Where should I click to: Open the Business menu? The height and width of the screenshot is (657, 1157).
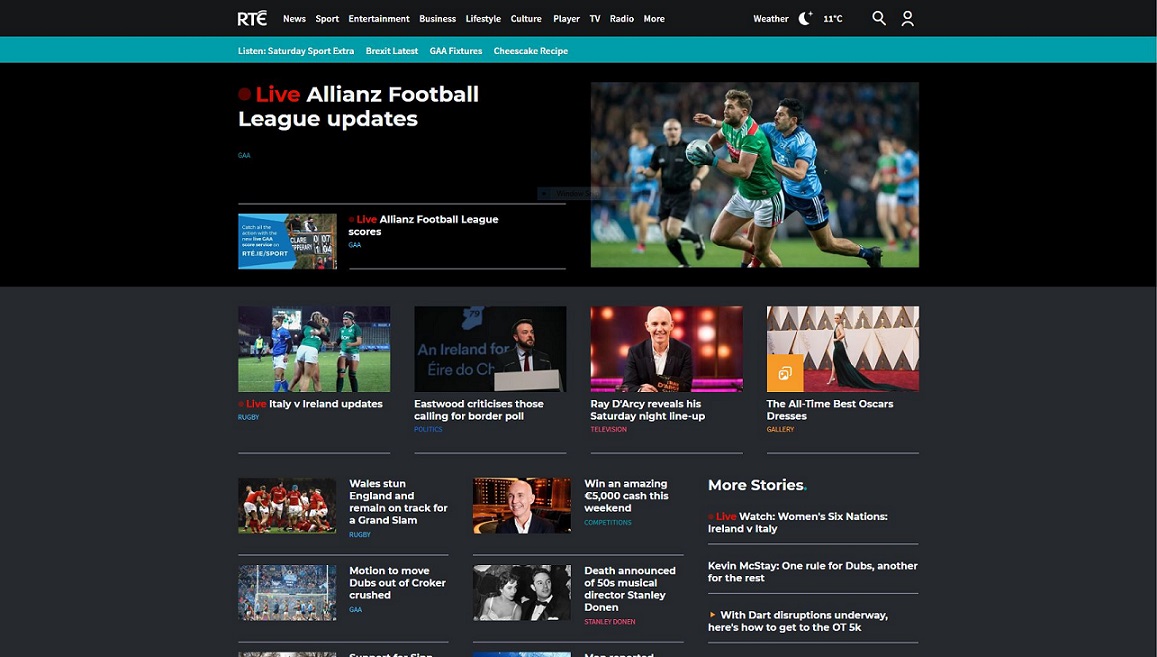pos(438,19)
